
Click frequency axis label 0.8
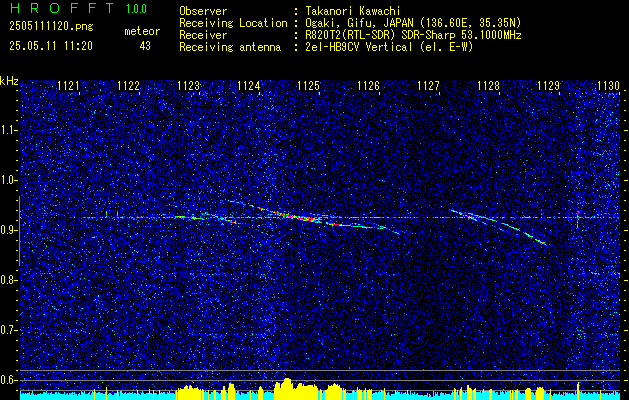pyautogui.click(x=7, y=280)
